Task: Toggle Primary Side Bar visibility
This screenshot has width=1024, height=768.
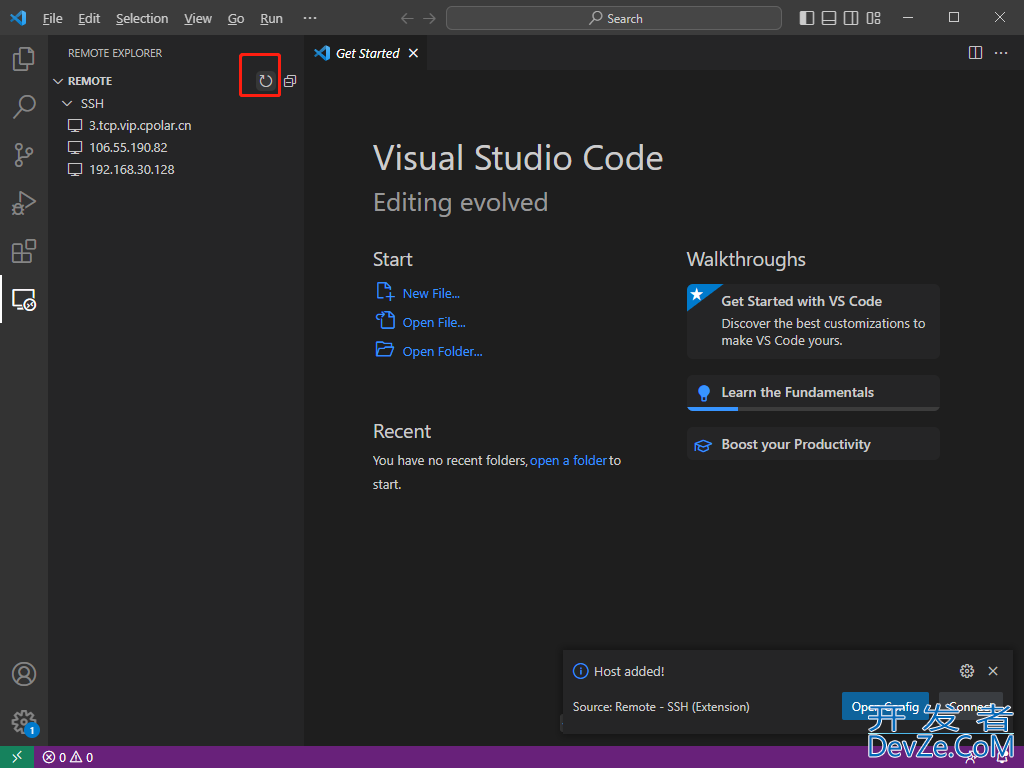Action: [x=807, y=18]
